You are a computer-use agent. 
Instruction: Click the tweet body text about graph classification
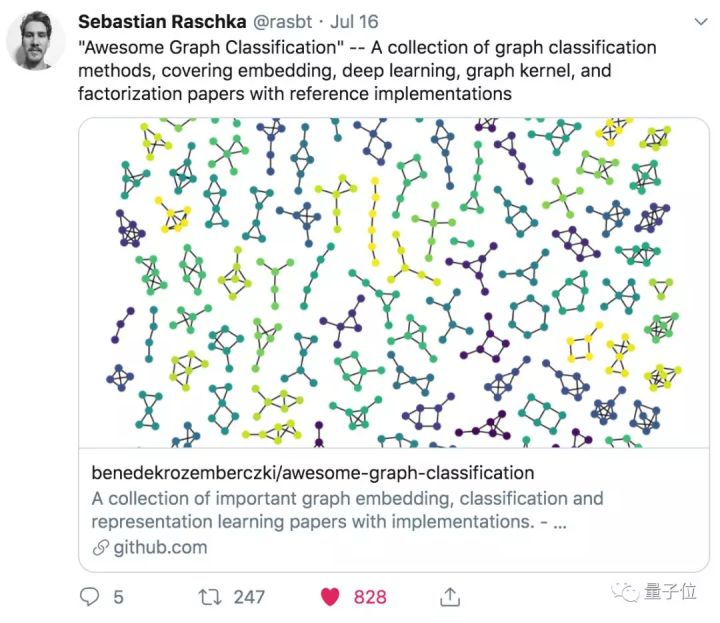tap(367, 71)
